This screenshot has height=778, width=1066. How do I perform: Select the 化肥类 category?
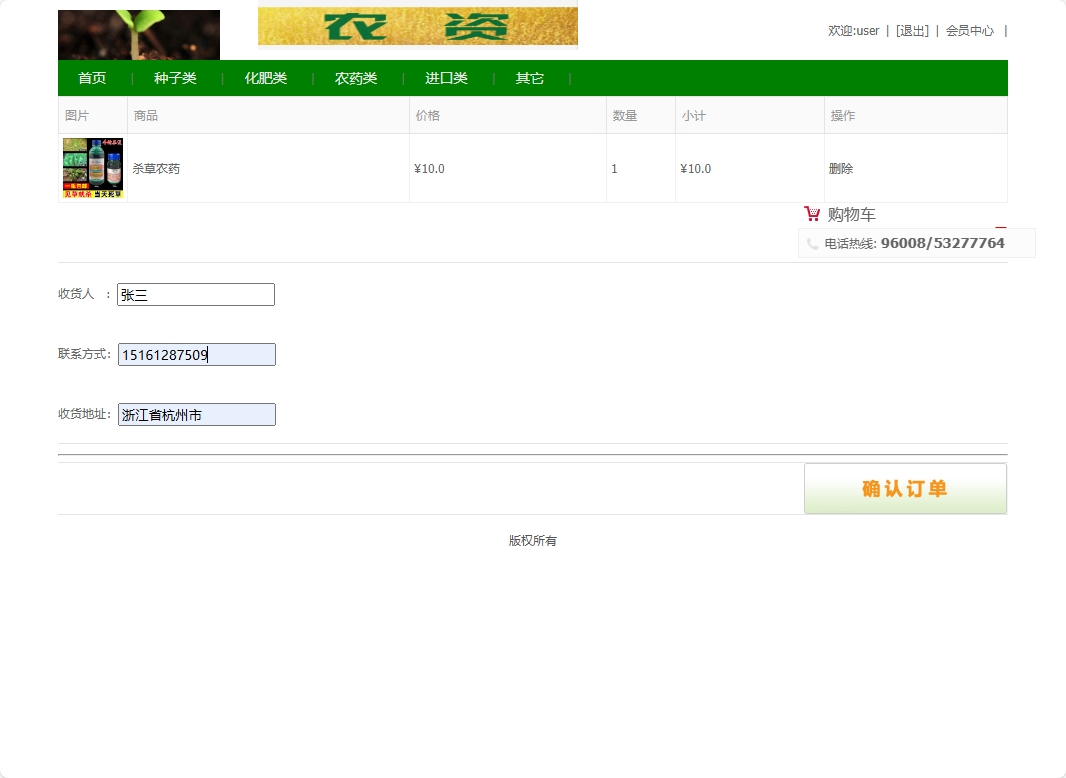(266, 77)
